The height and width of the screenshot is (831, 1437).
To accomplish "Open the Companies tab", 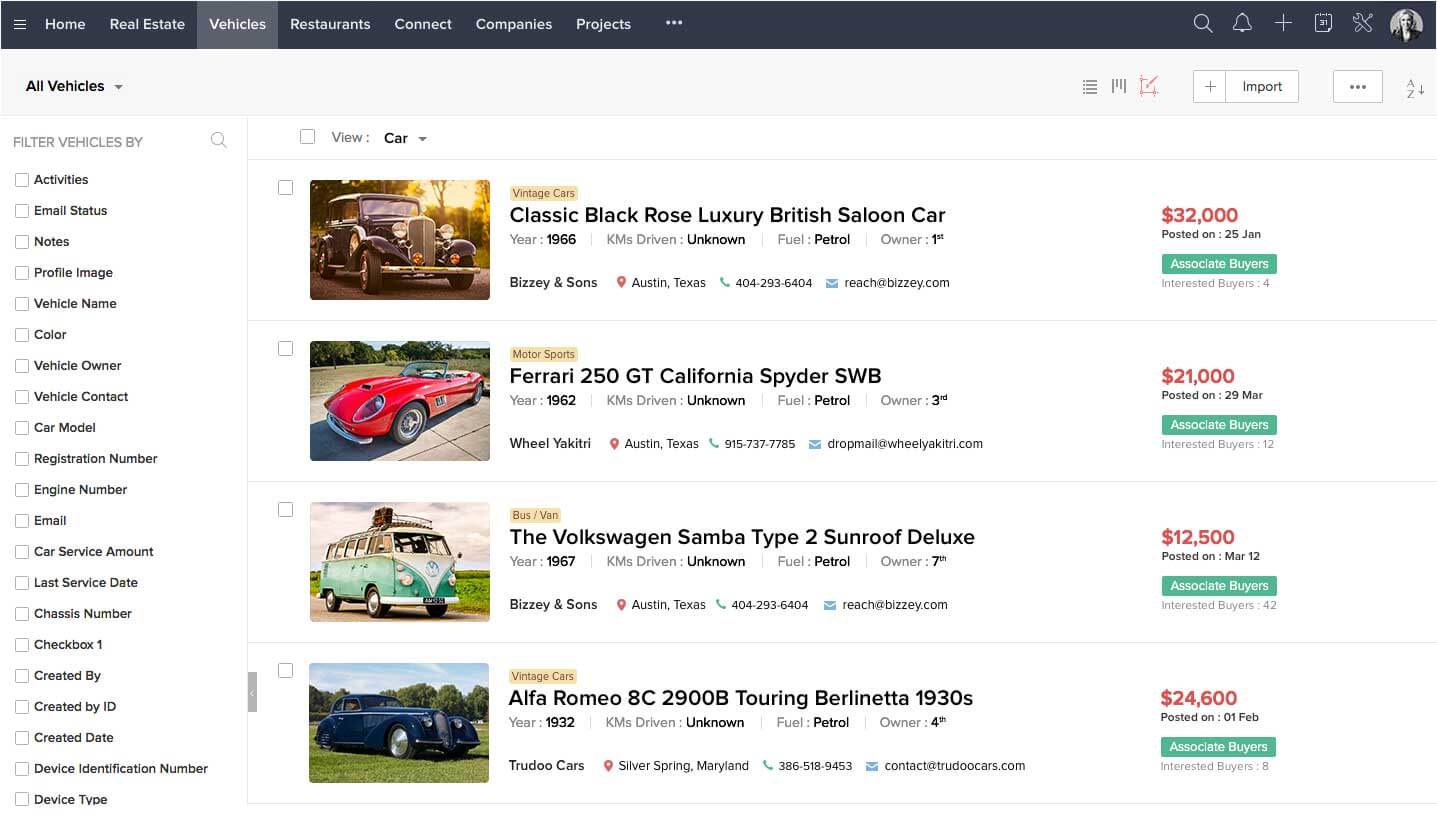I will click(514, 24).
